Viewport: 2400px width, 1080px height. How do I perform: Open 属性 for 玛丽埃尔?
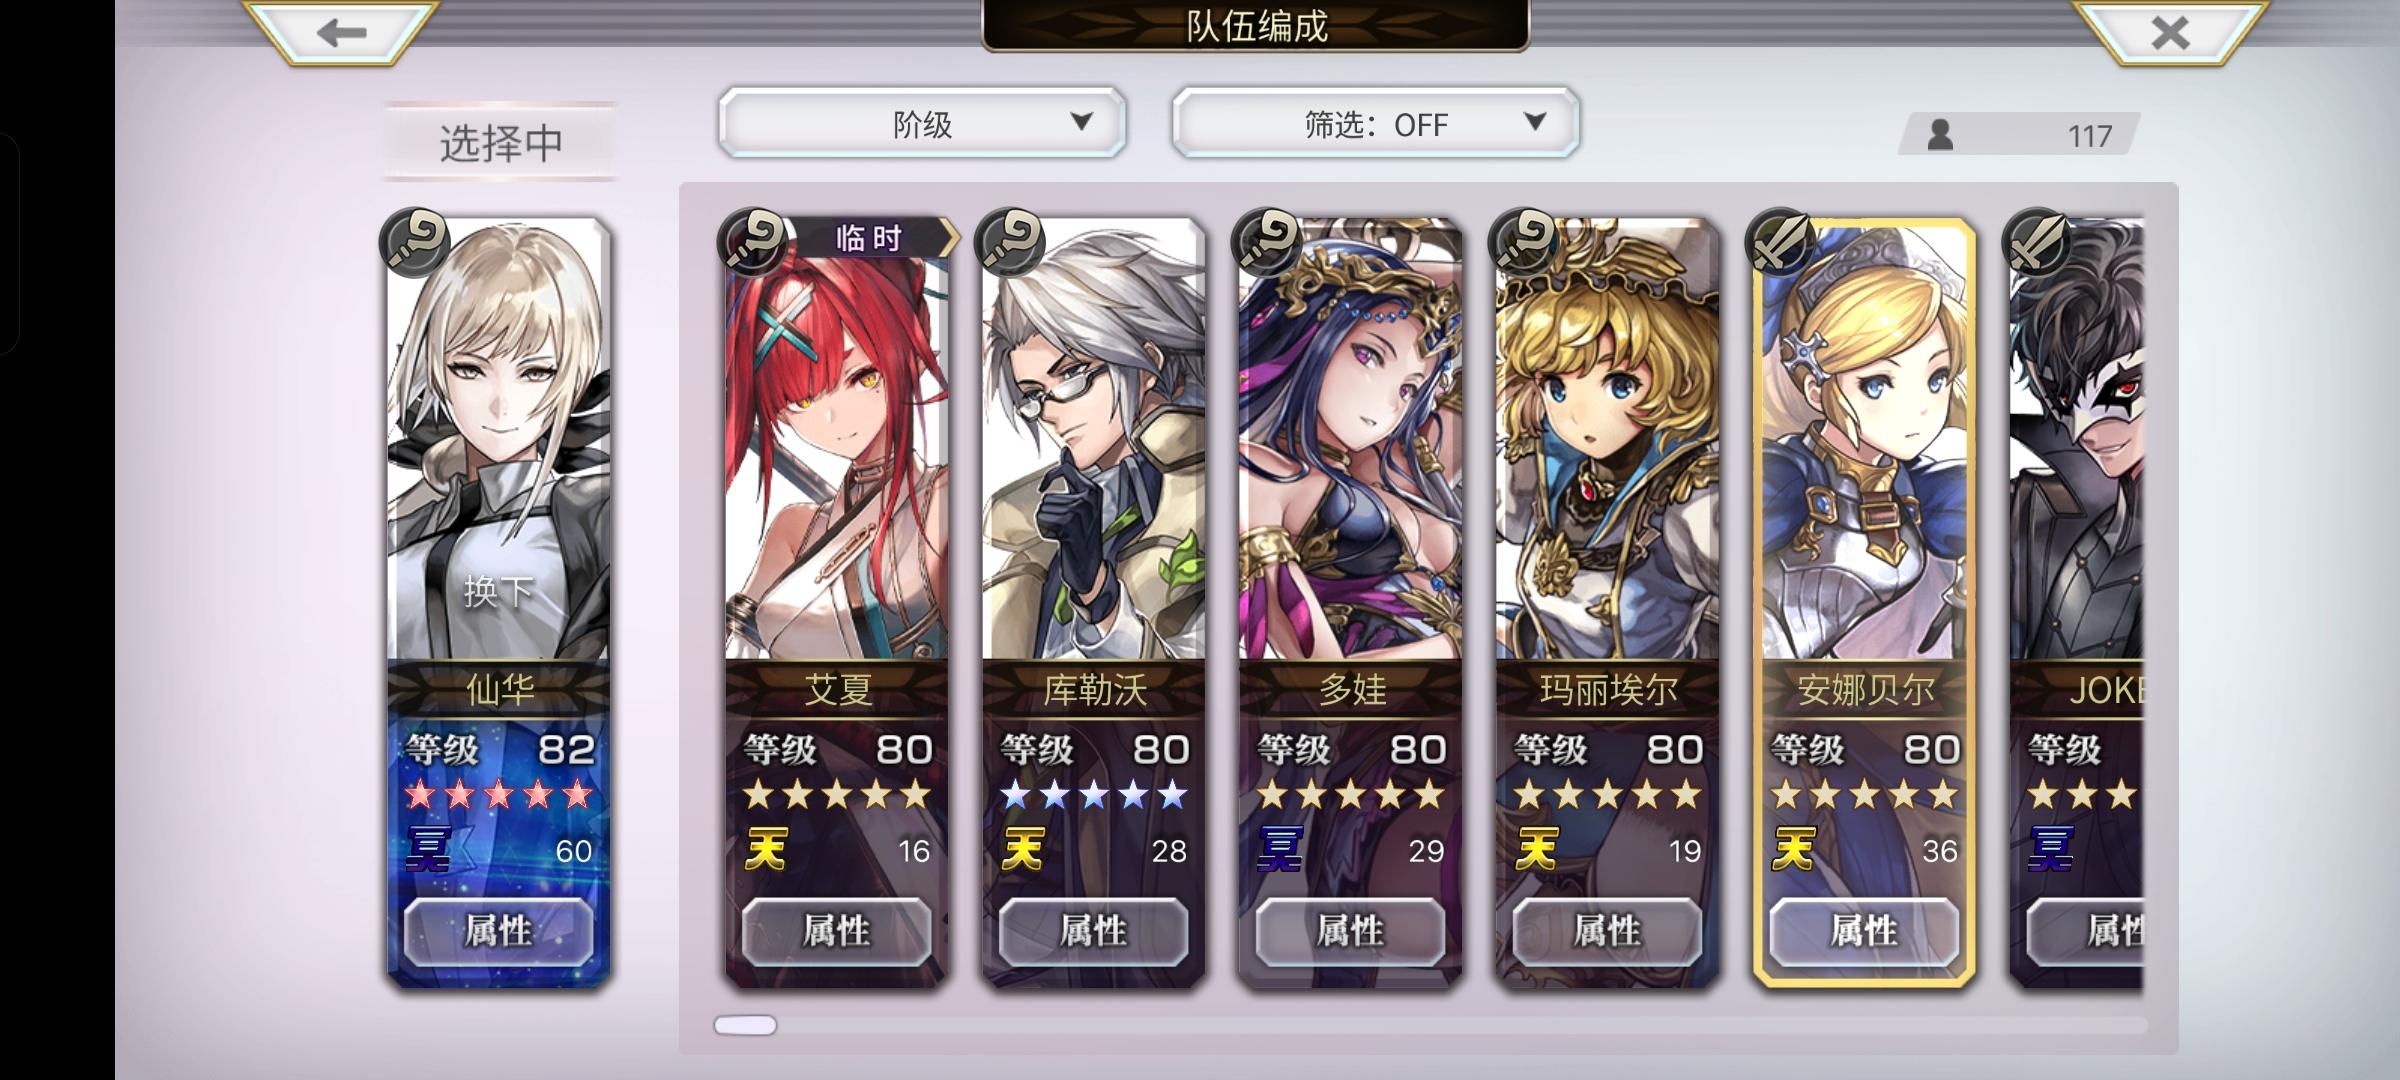(1607, 931)
